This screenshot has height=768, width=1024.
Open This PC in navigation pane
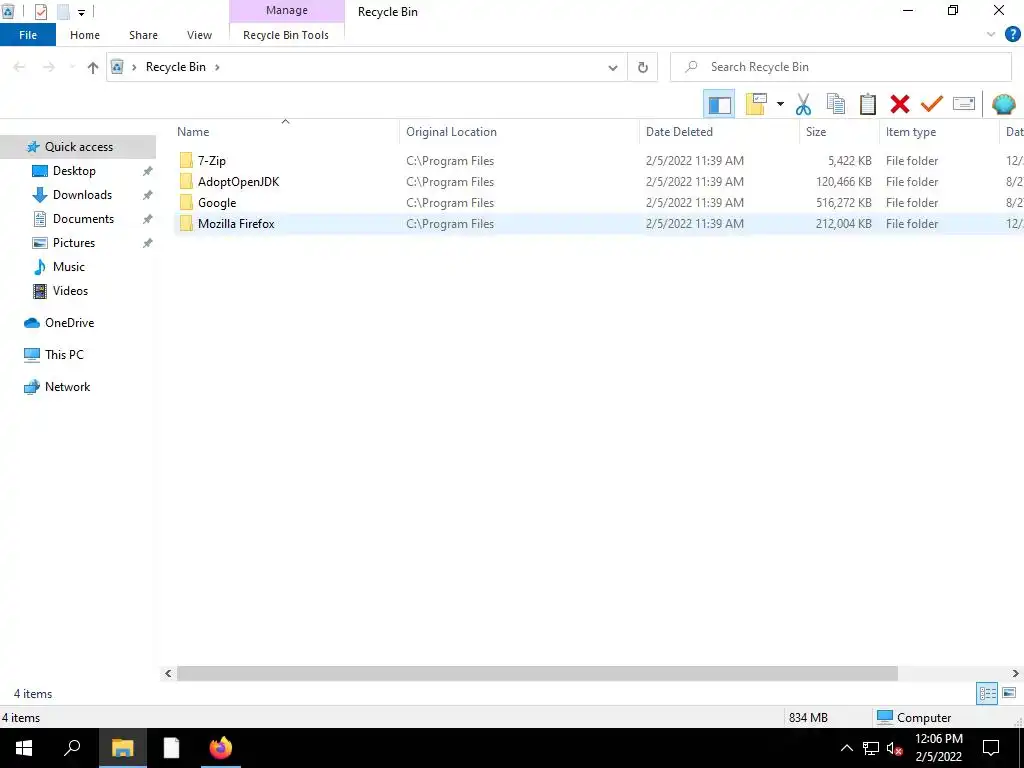tap(64, 355)
